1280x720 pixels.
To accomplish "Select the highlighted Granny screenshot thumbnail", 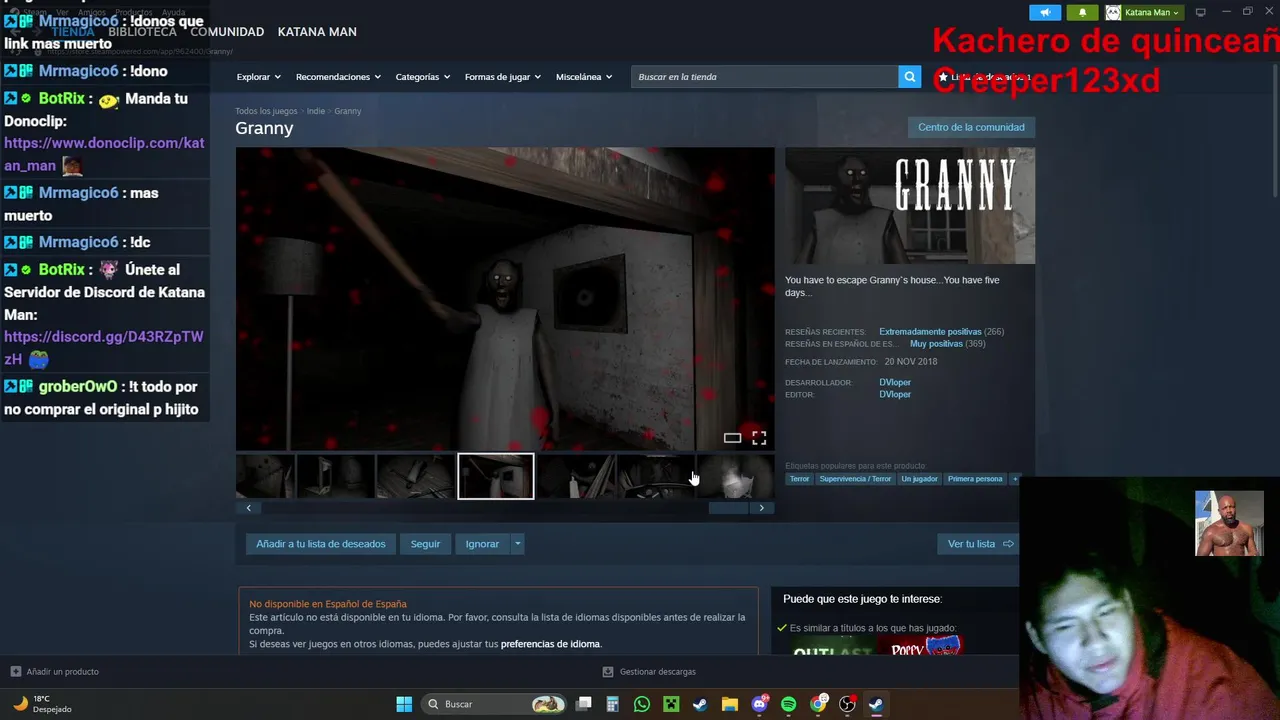I will (496, 476).
